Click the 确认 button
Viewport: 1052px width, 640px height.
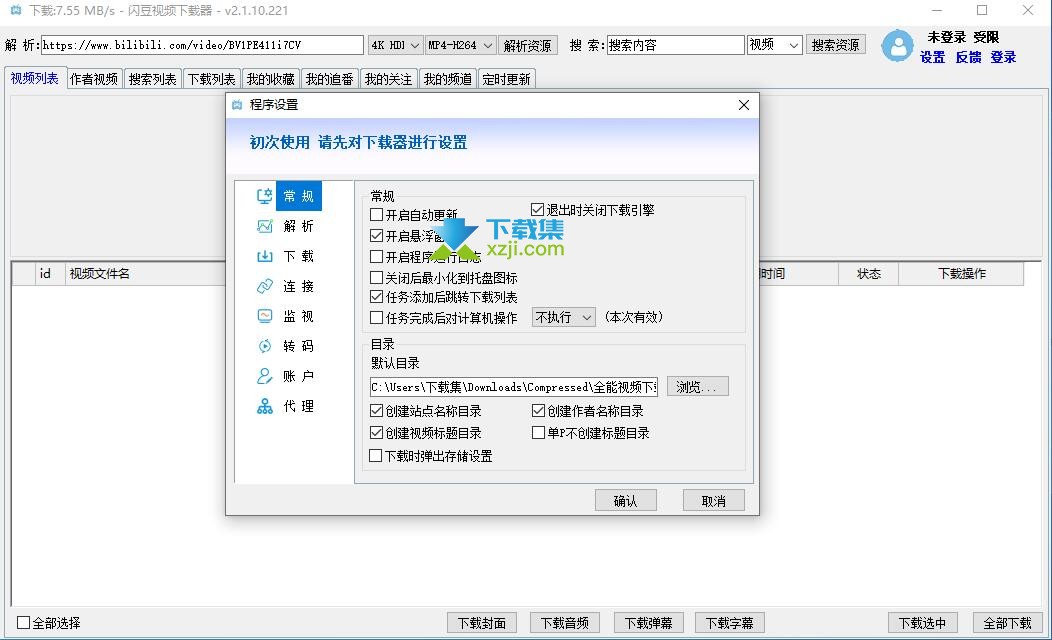625,500
